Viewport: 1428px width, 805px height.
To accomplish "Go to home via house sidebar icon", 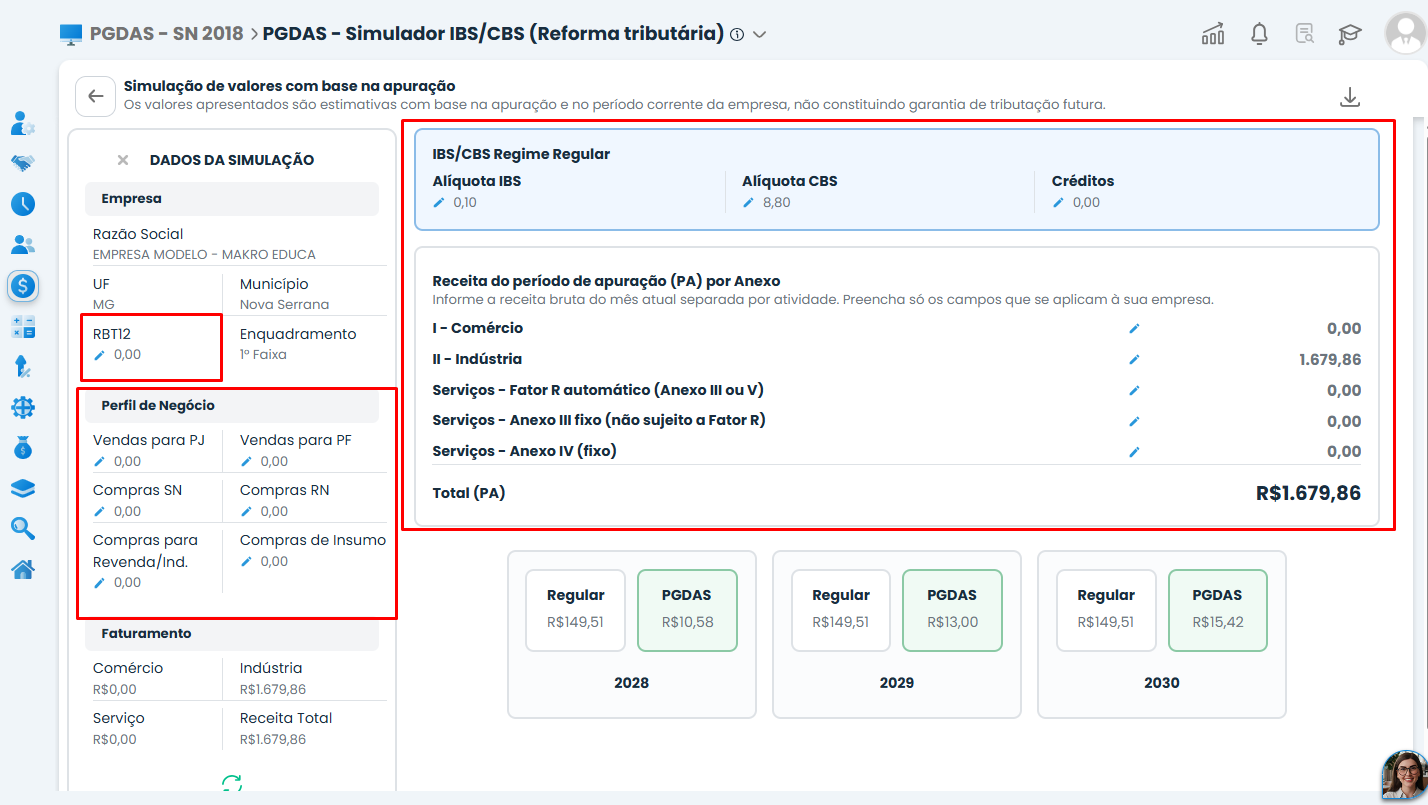I will (23, 570).
